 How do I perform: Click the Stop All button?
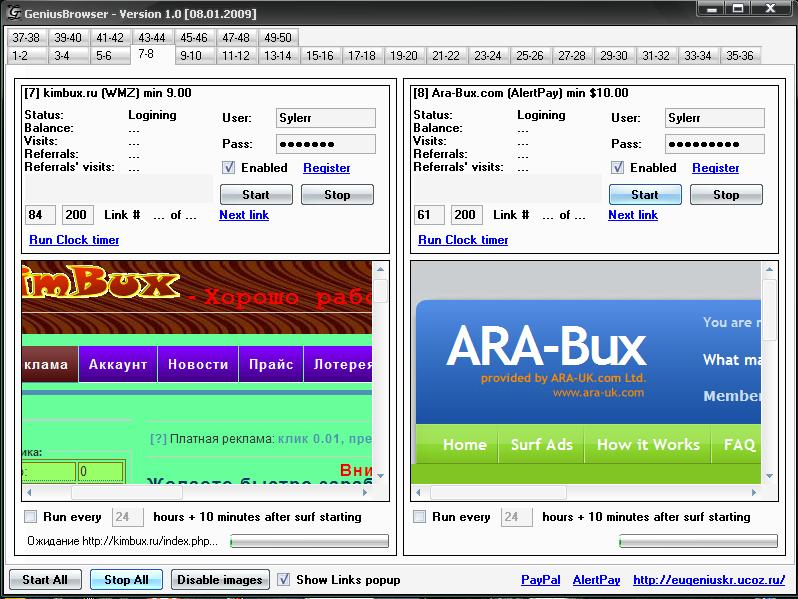(126, 580)
